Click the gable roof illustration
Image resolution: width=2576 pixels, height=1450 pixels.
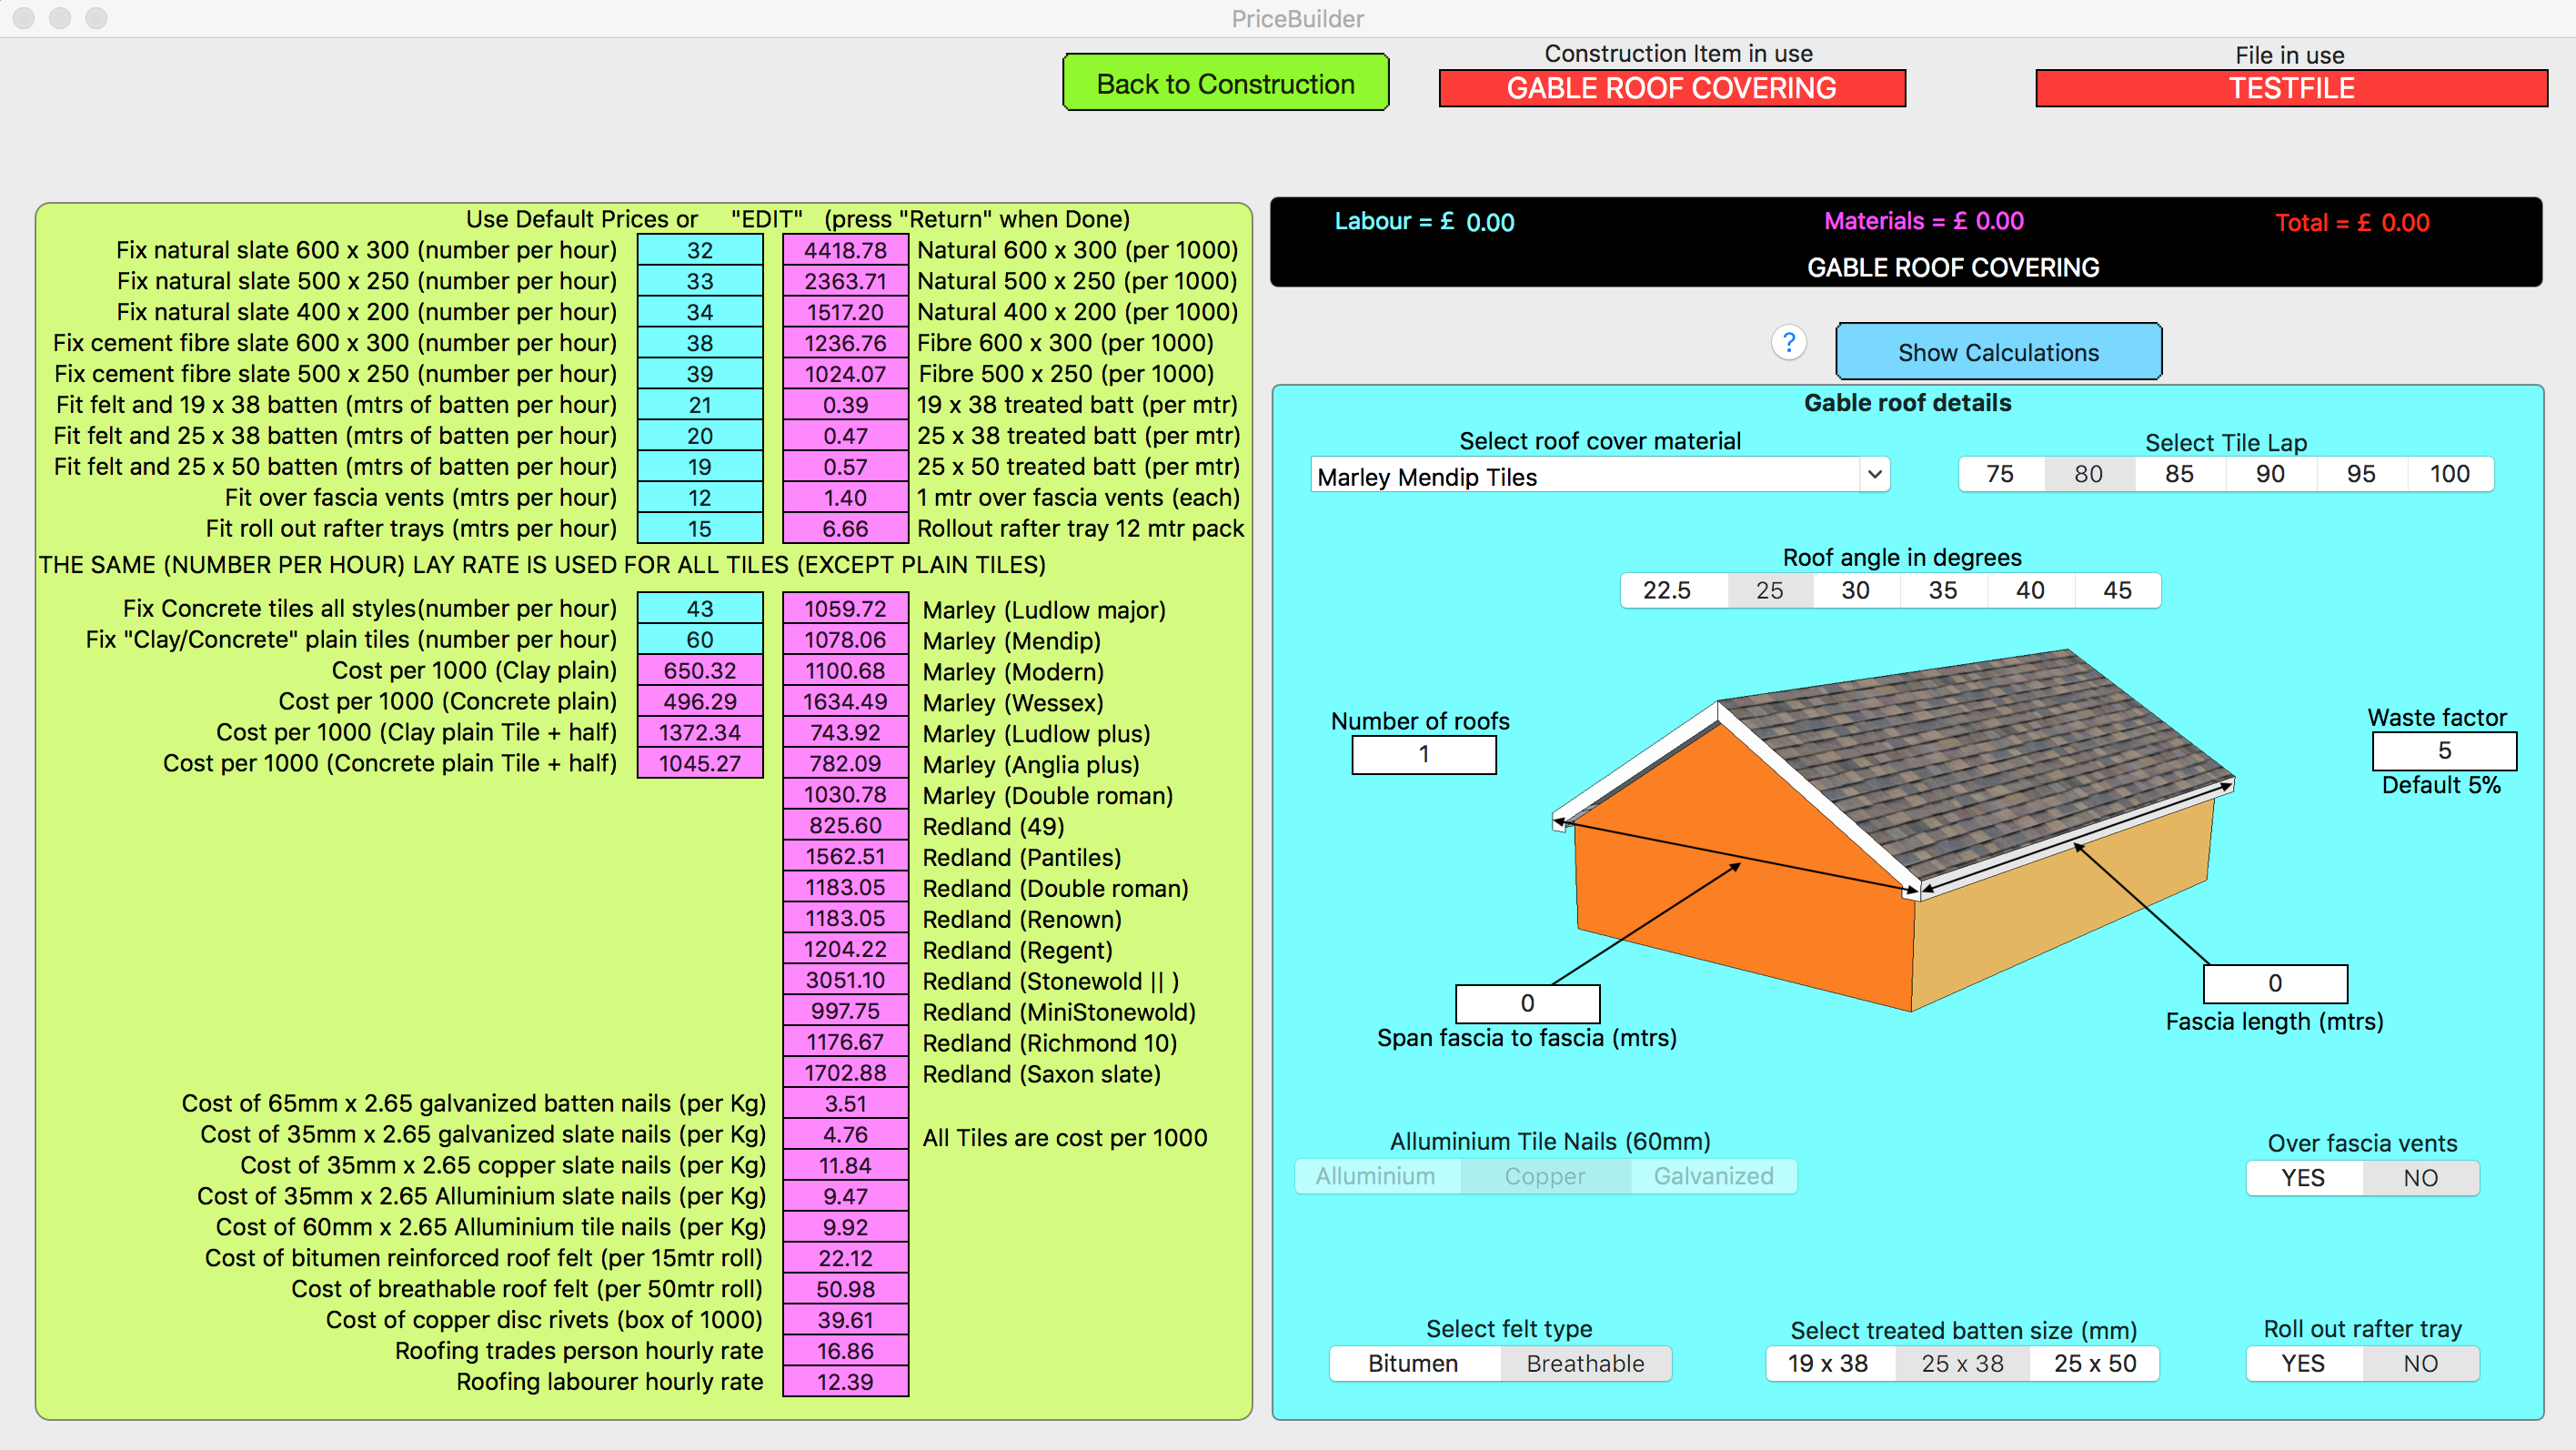[x=1893, y=830]
